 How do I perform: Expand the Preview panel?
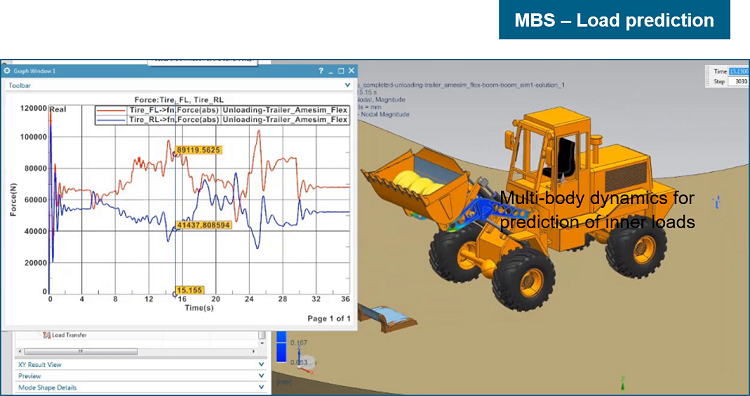(x=261, y=376)
